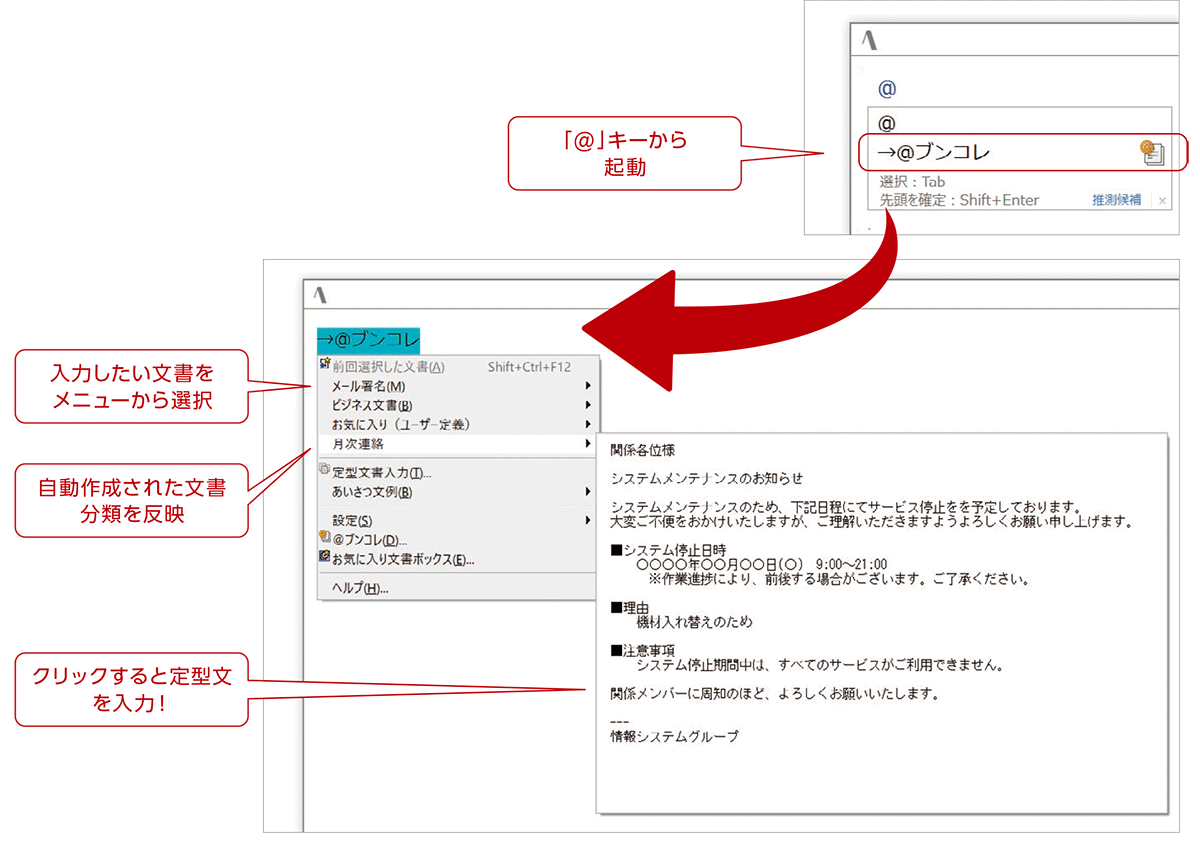This screenshot has height=843, width=1200.
Task: Expand the メール署名(M) submenu
Action: (x=458, y=386)
